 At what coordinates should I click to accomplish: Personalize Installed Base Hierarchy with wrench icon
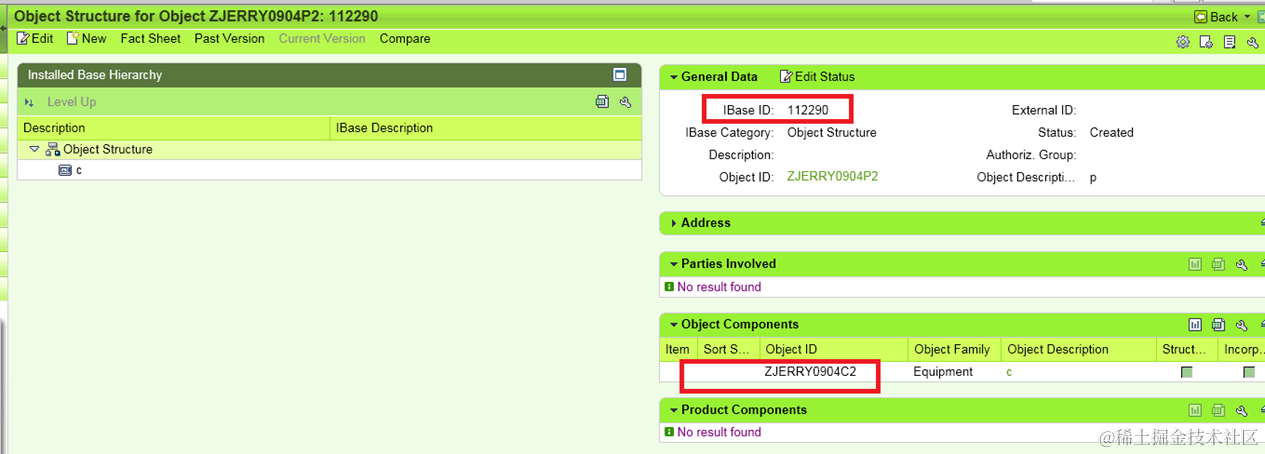(625, 102)
